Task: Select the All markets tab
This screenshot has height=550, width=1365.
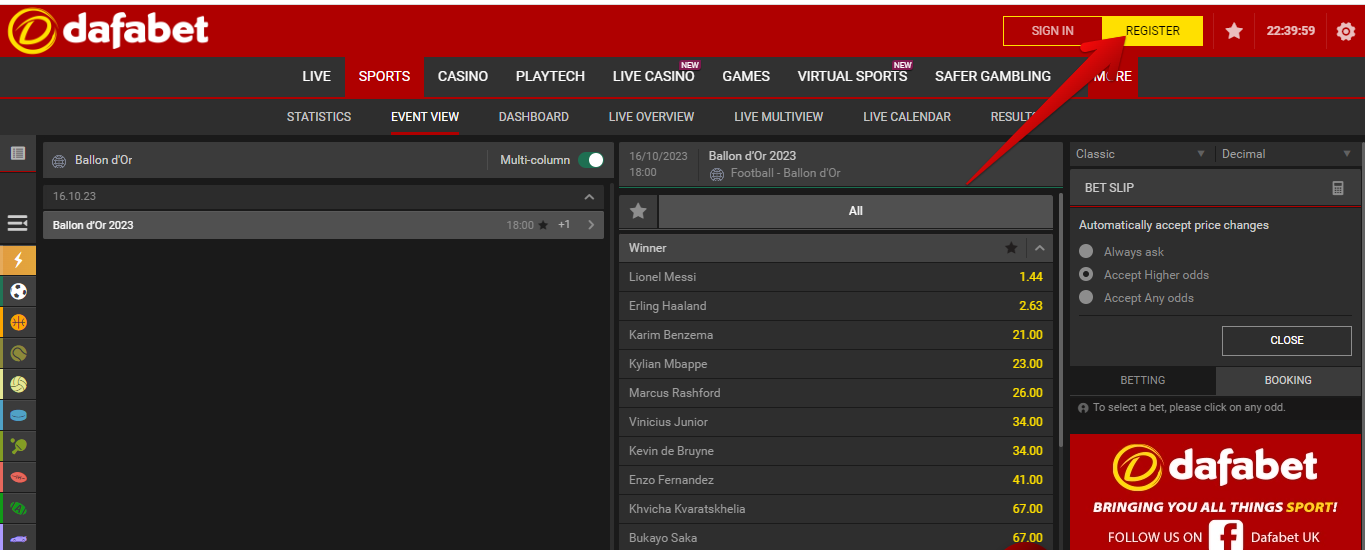Action: pyautogui.click(x=855, y=211)
